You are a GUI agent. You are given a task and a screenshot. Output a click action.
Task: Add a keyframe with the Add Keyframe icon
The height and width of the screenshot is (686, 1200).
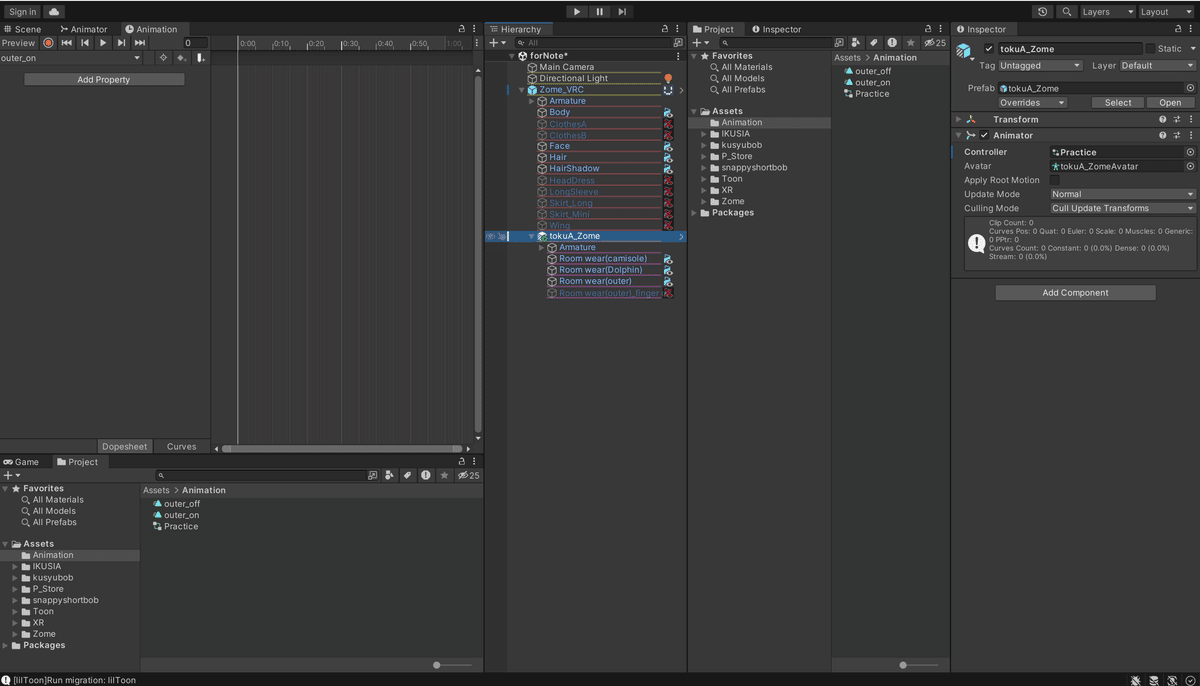click(182, 58)
